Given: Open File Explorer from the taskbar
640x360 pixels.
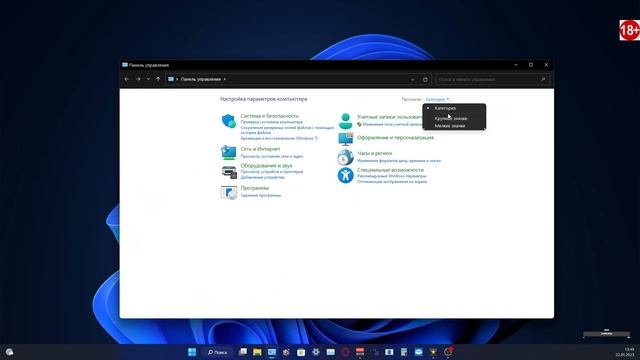Looking at the screenshot, I should click(257, 352).
